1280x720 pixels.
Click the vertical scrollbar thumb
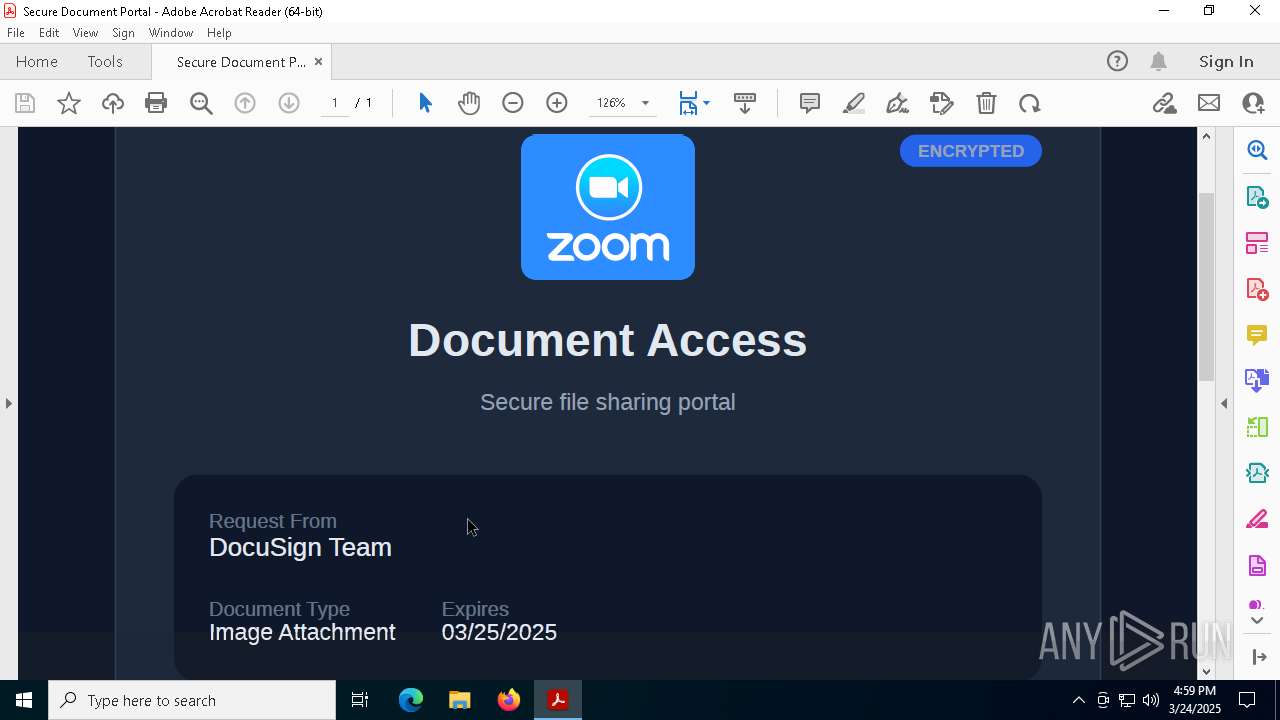(x=1206, y=286)
